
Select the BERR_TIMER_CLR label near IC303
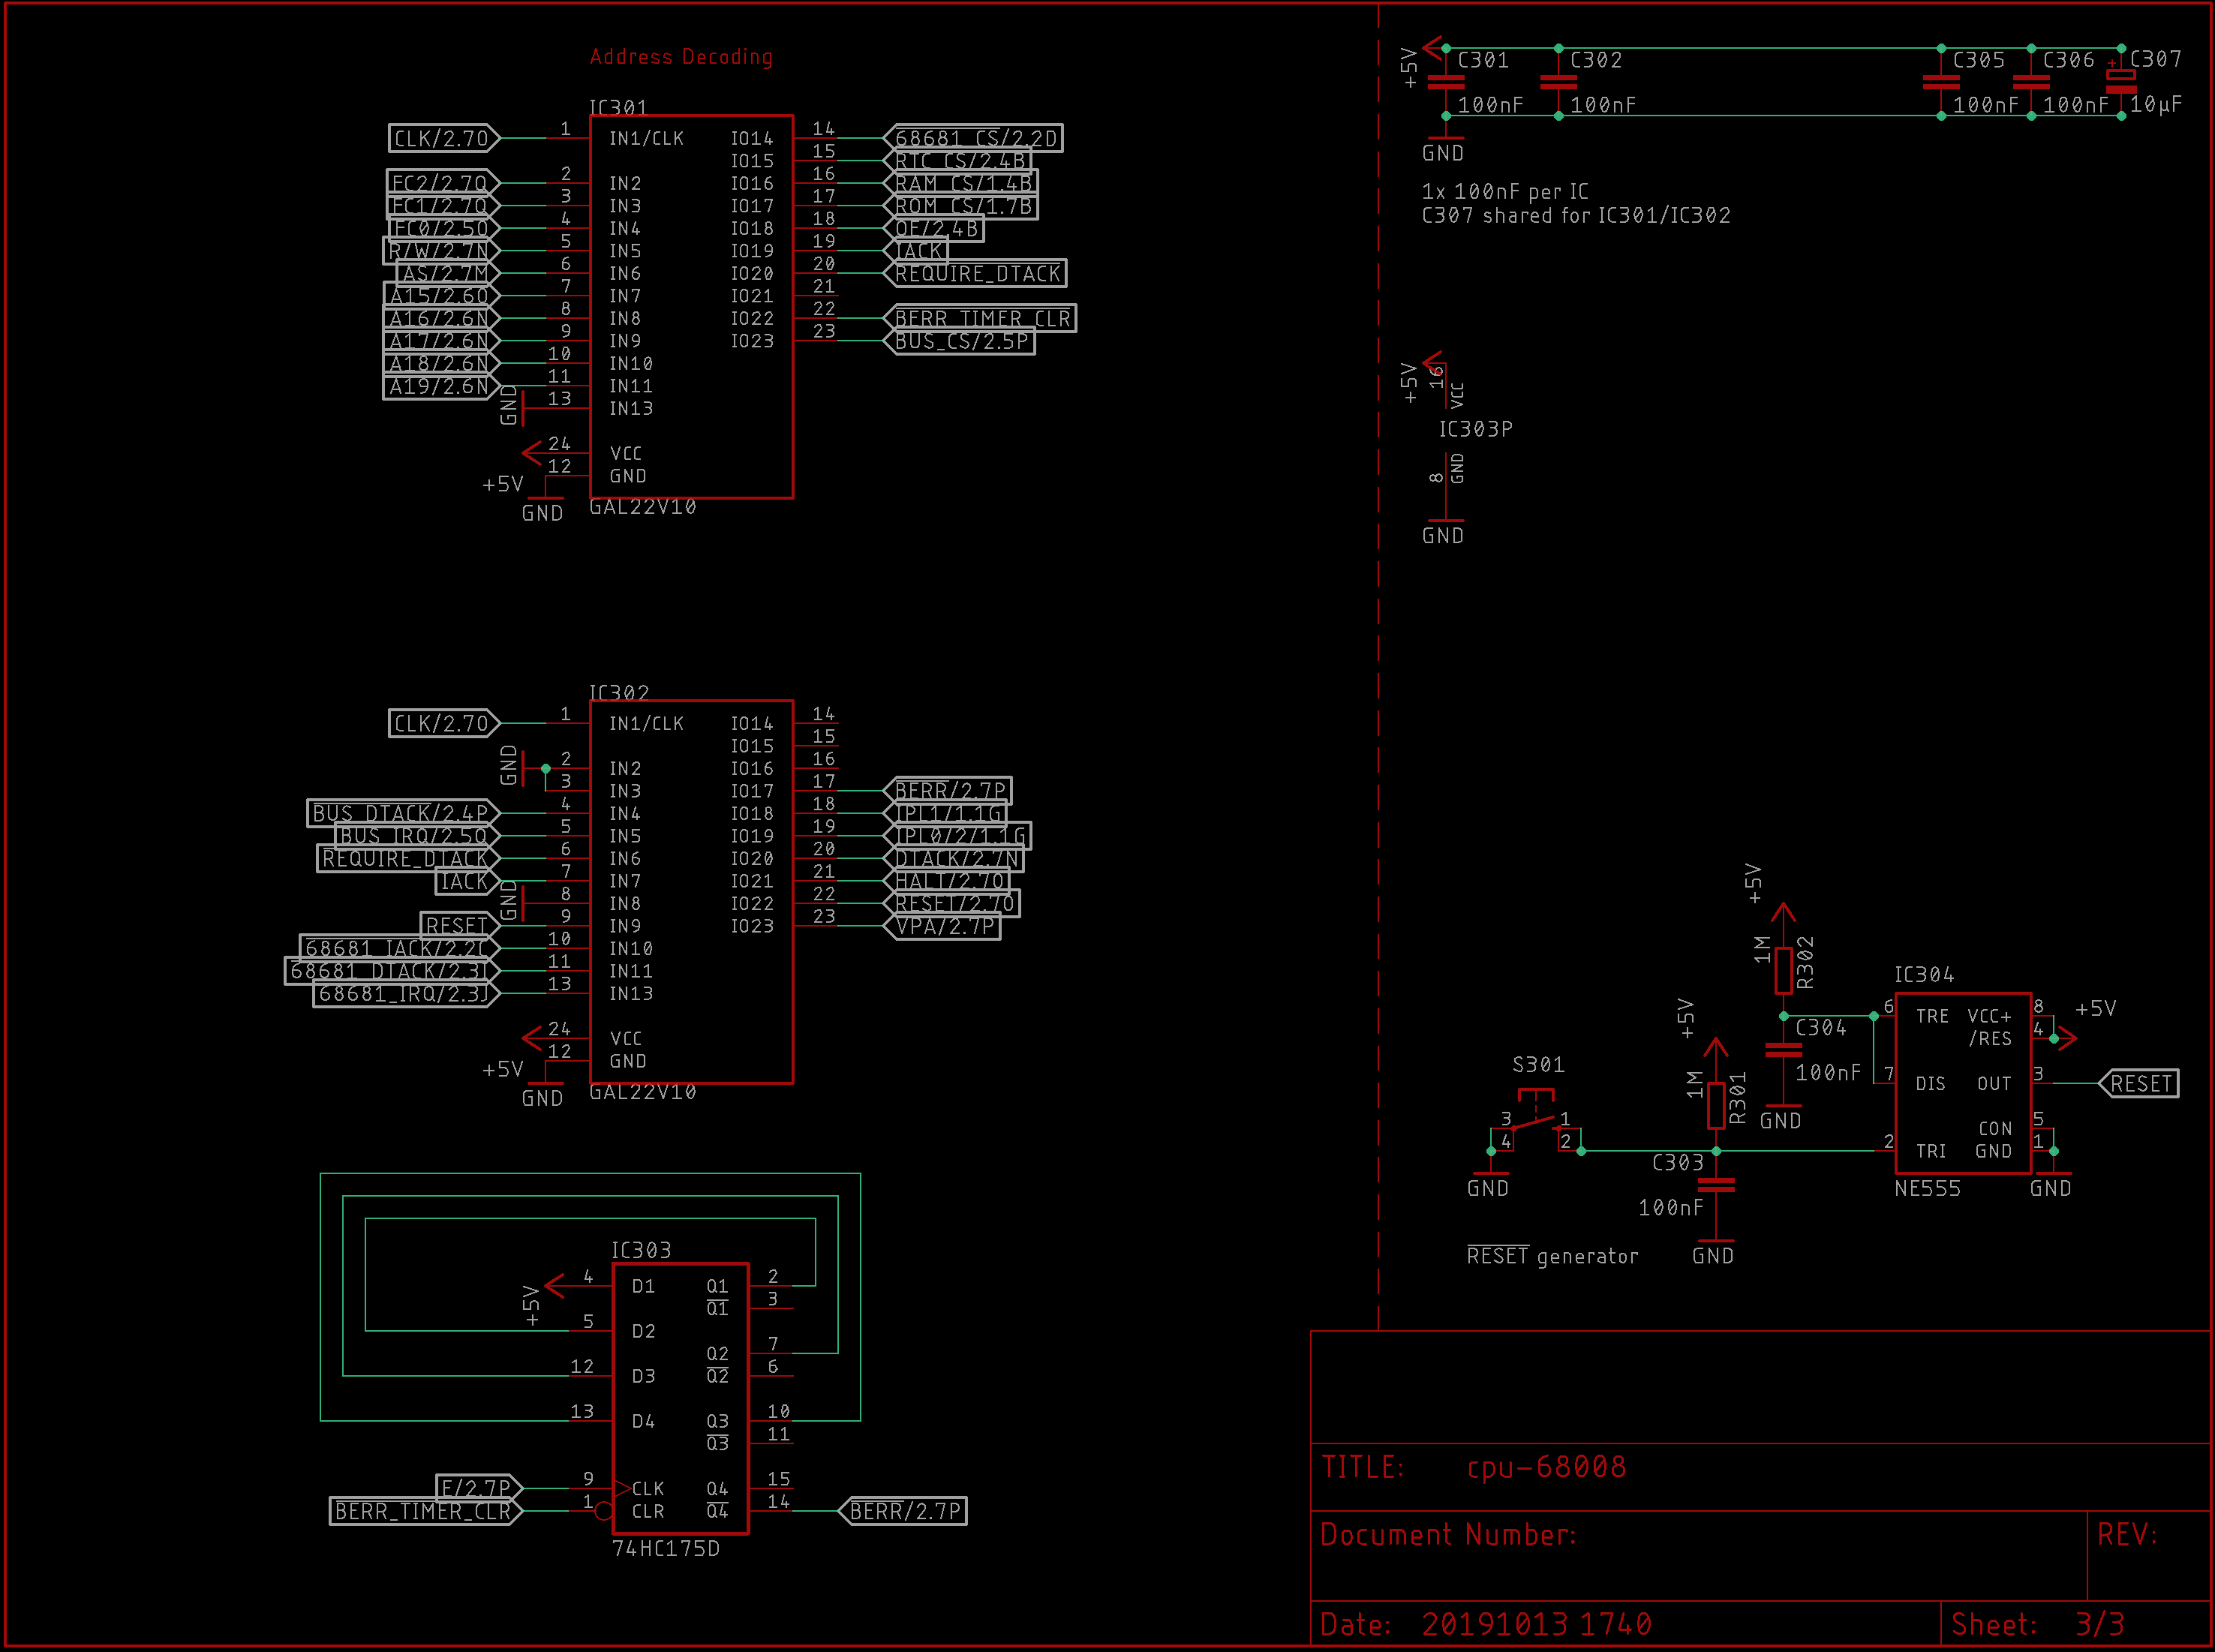(425, 1512)
